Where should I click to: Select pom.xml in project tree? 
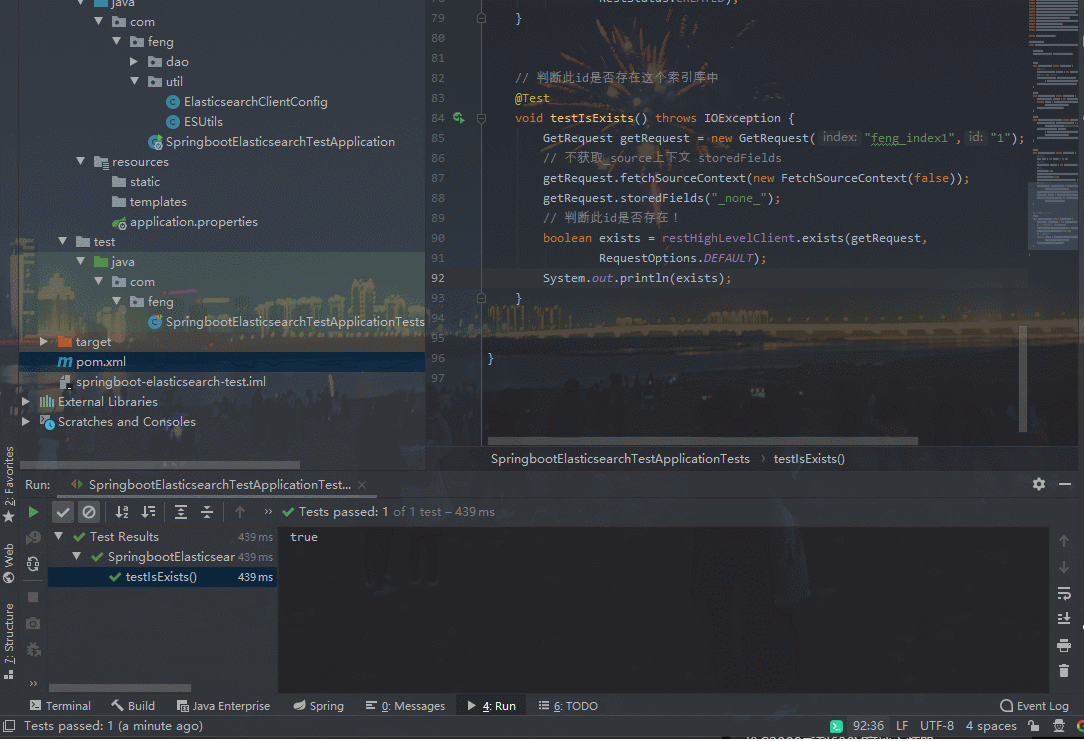(221, 362)
